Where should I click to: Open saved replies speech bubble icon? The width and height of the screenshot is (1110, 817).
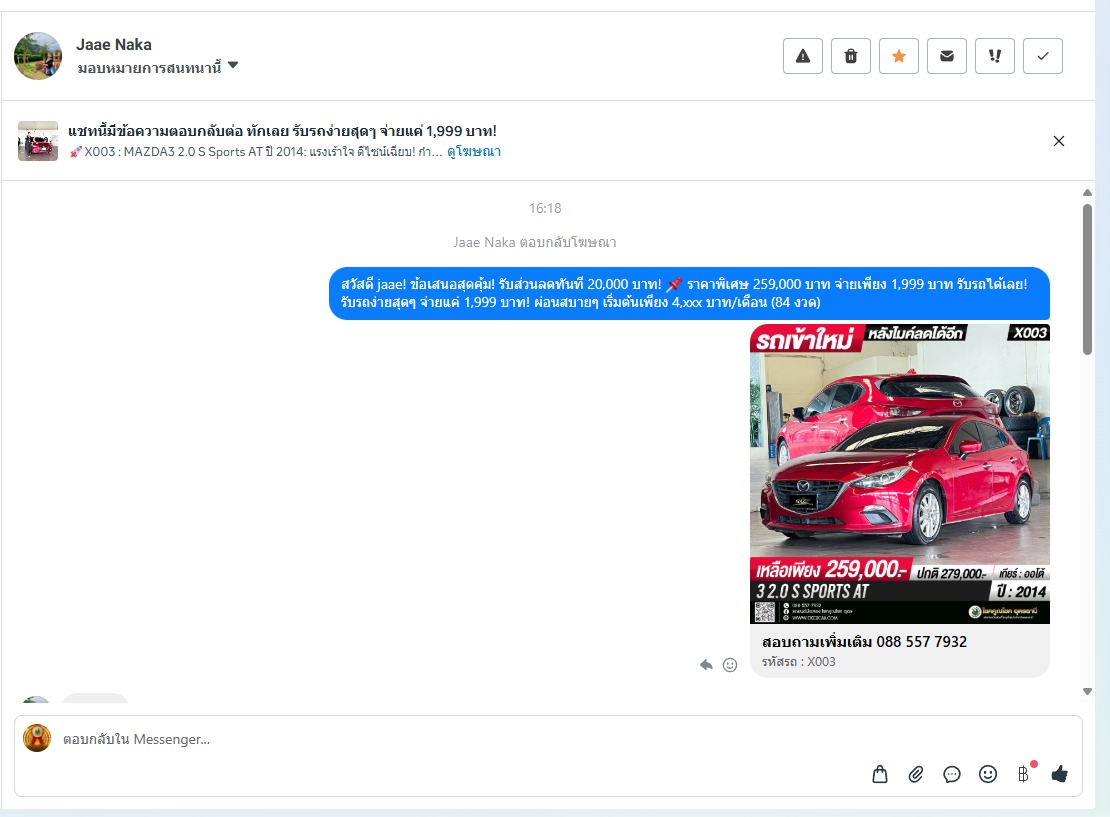952,775
